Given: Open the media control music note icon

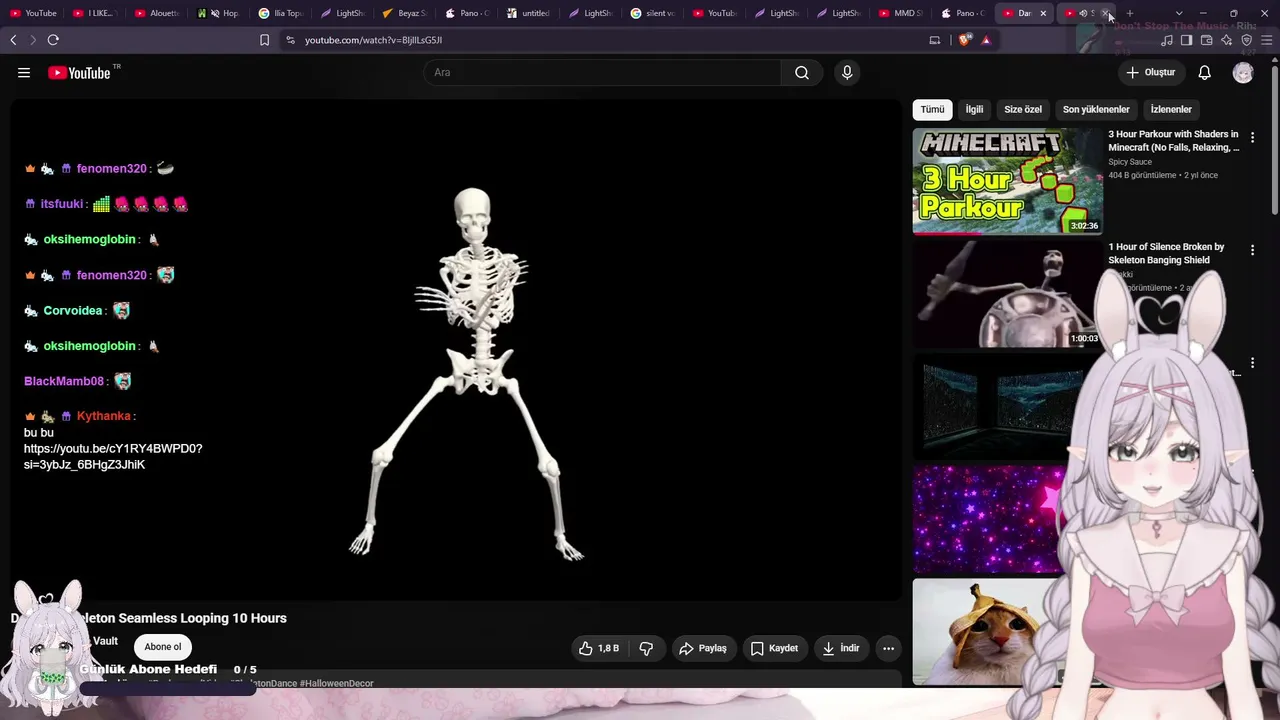Looking at the screenshot, I should (1167, 40).
